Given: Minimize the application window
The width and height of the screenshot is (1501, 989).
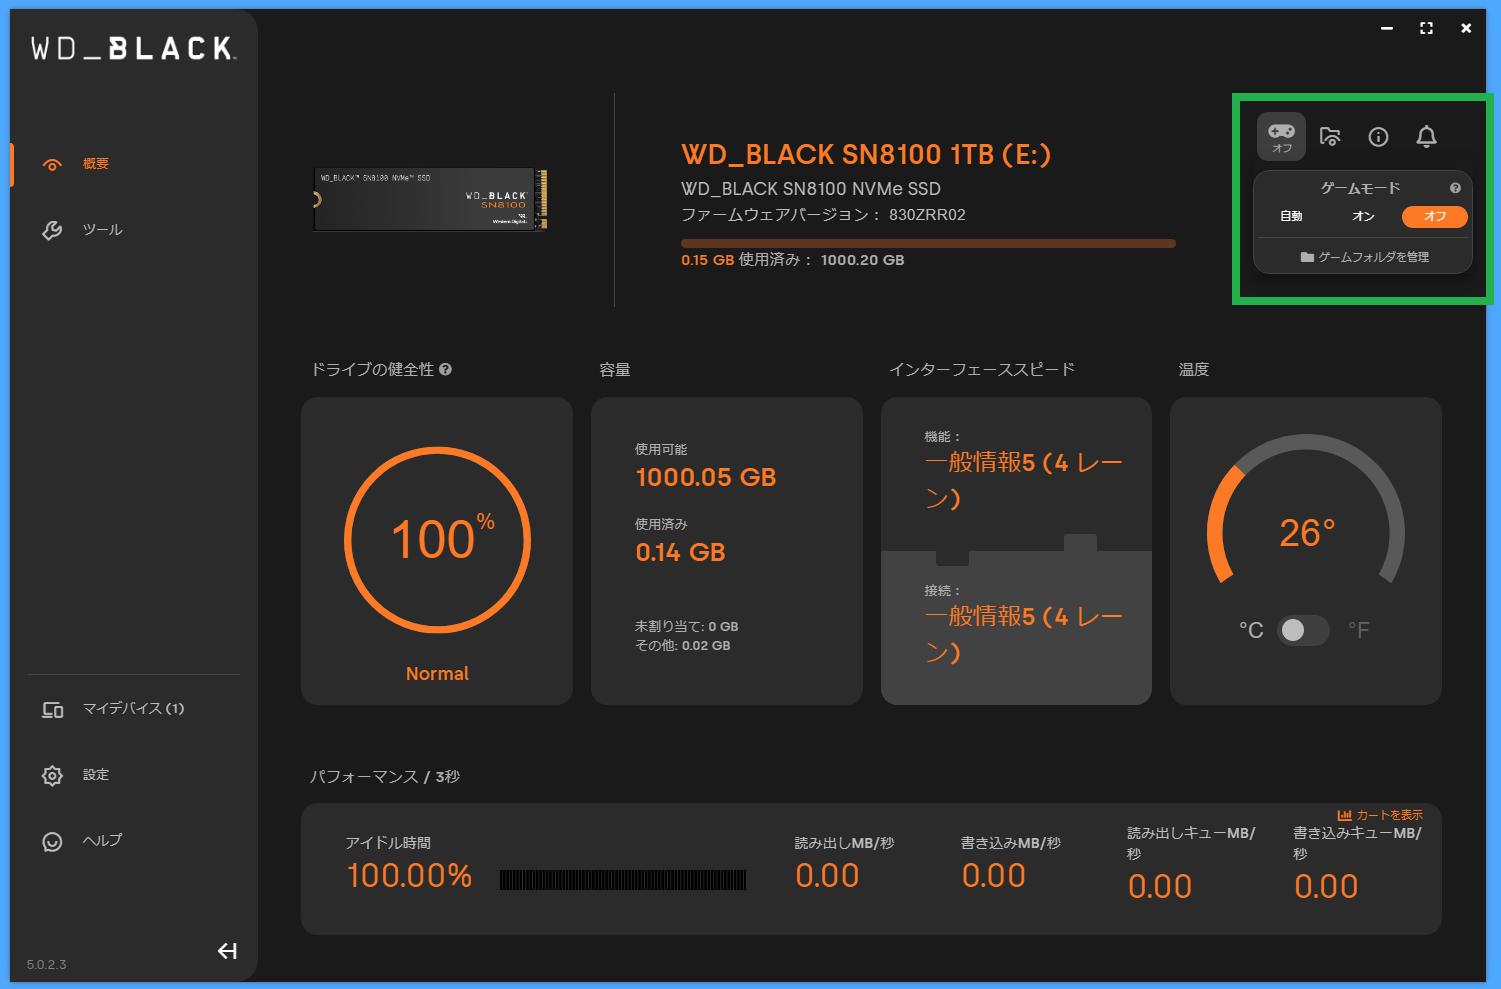Looking at the screenshot, I should [x=1387, y=28].
